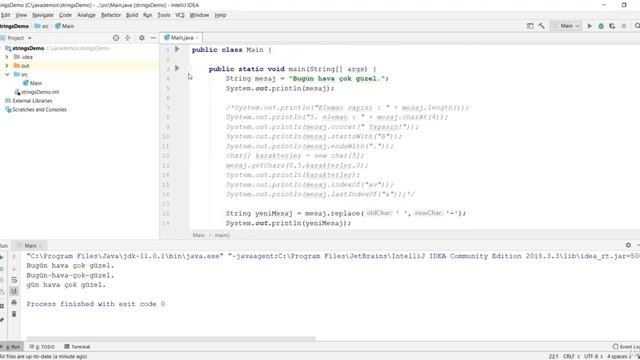640x360 pixels.
Task: Select the Main tab in Run panel
Action: point(30,245)
